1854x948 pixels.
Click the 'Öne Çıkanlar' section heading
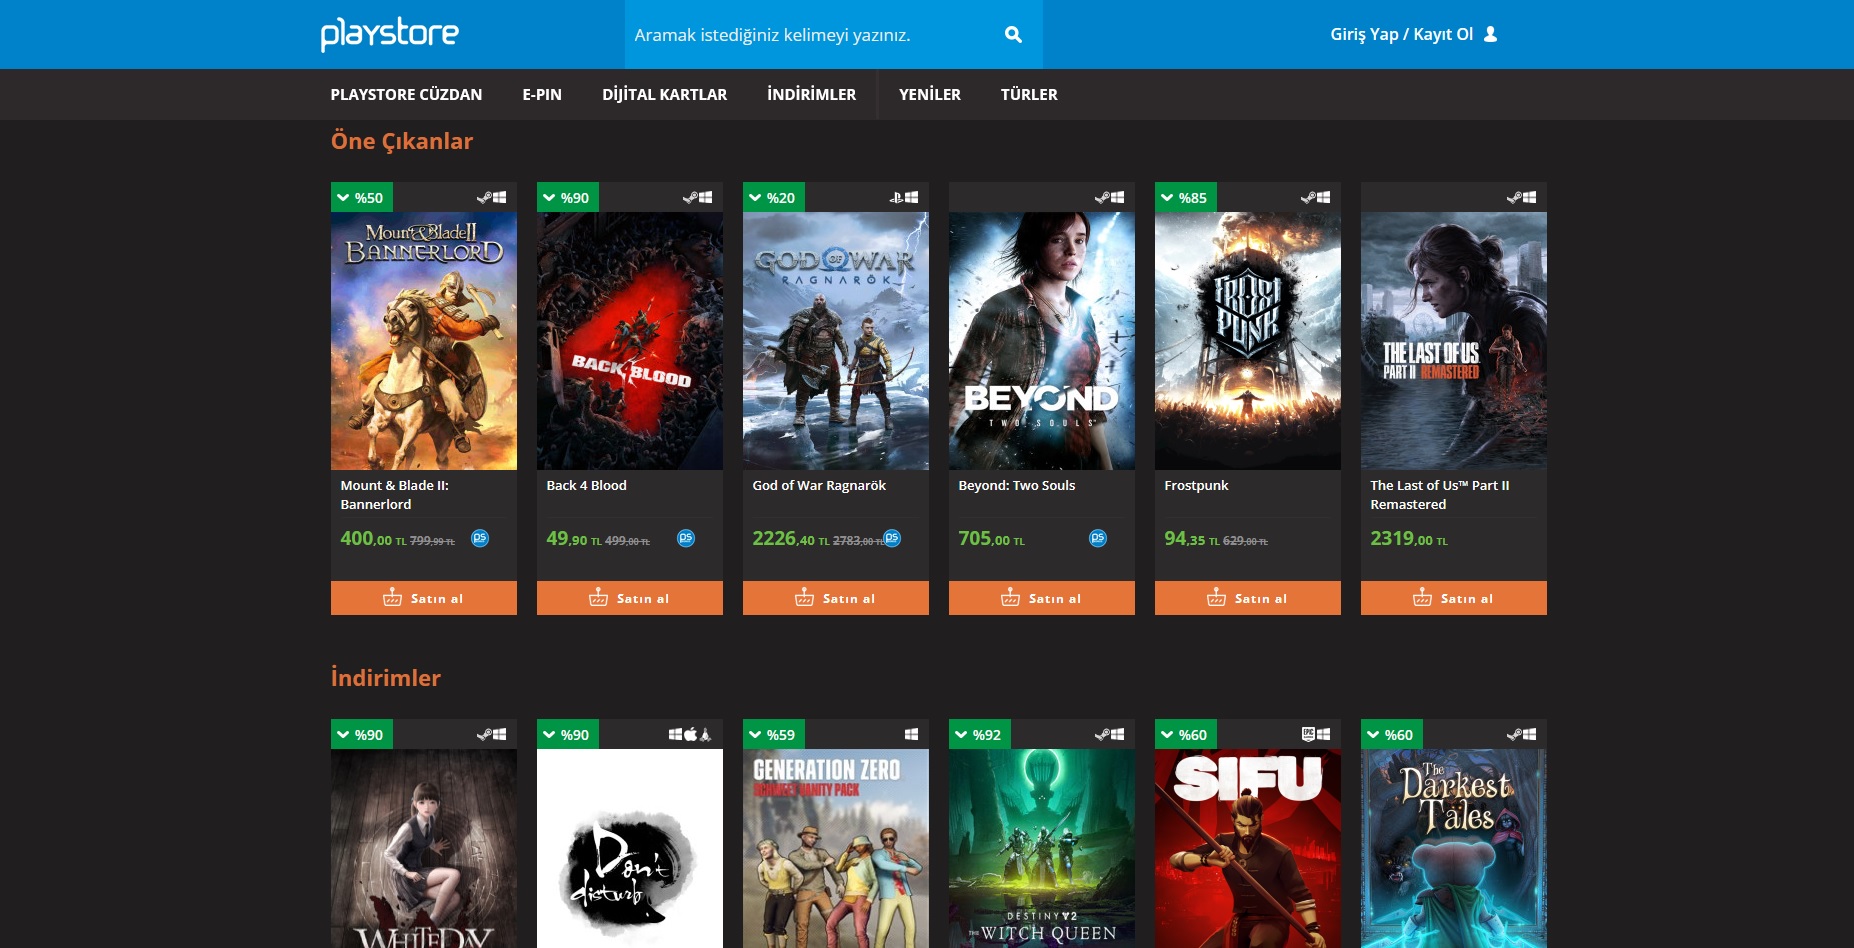tap(402, 141)
